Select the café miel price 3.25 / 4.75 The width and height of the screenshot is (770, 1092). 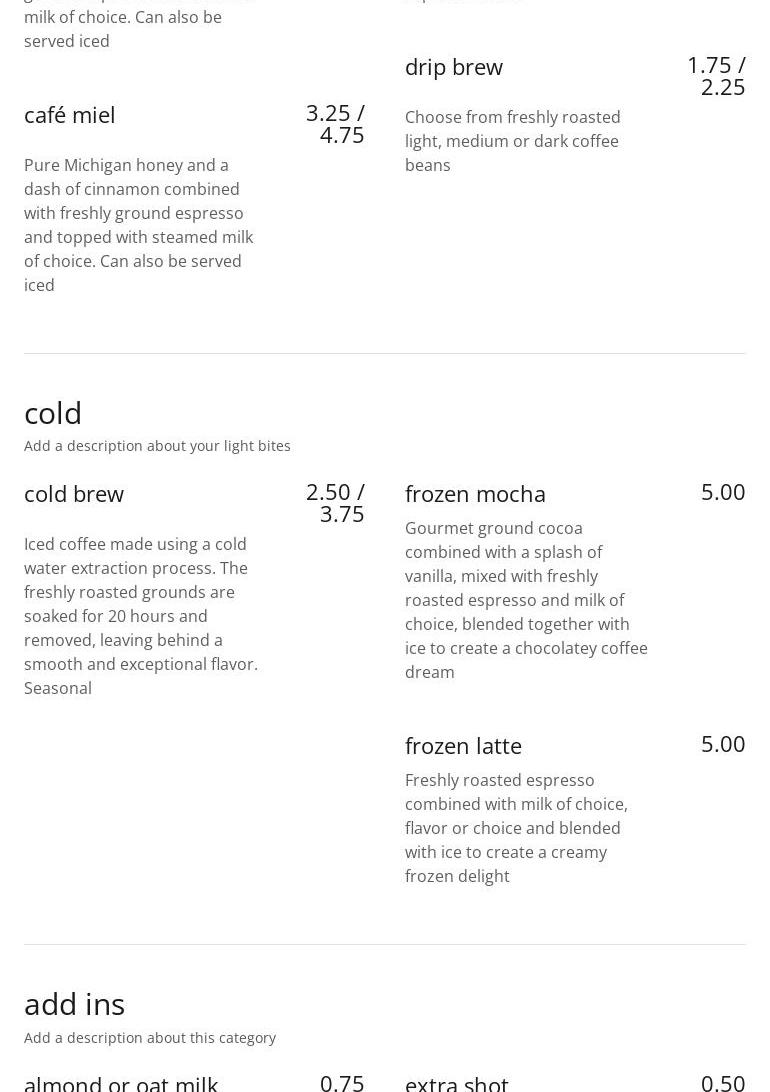(x=335, y=123)
